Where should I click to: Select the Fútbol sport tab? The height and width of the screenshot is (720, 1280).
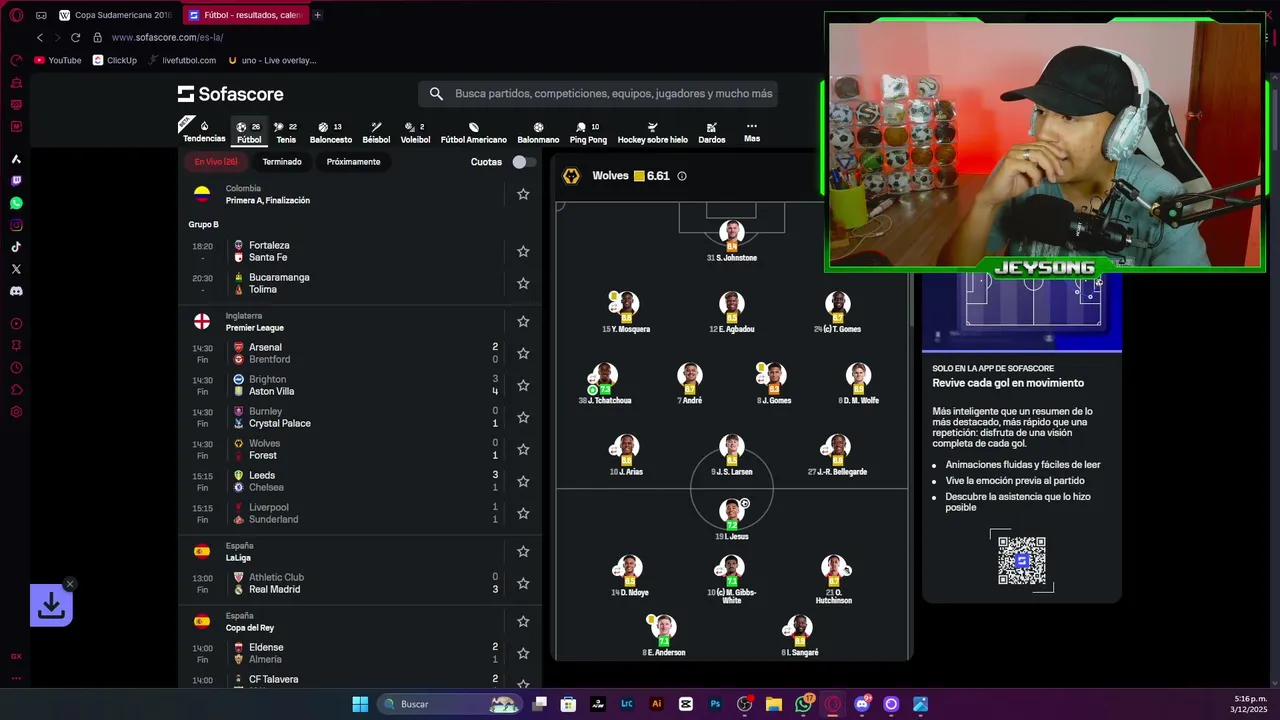[x=249, y=132]
